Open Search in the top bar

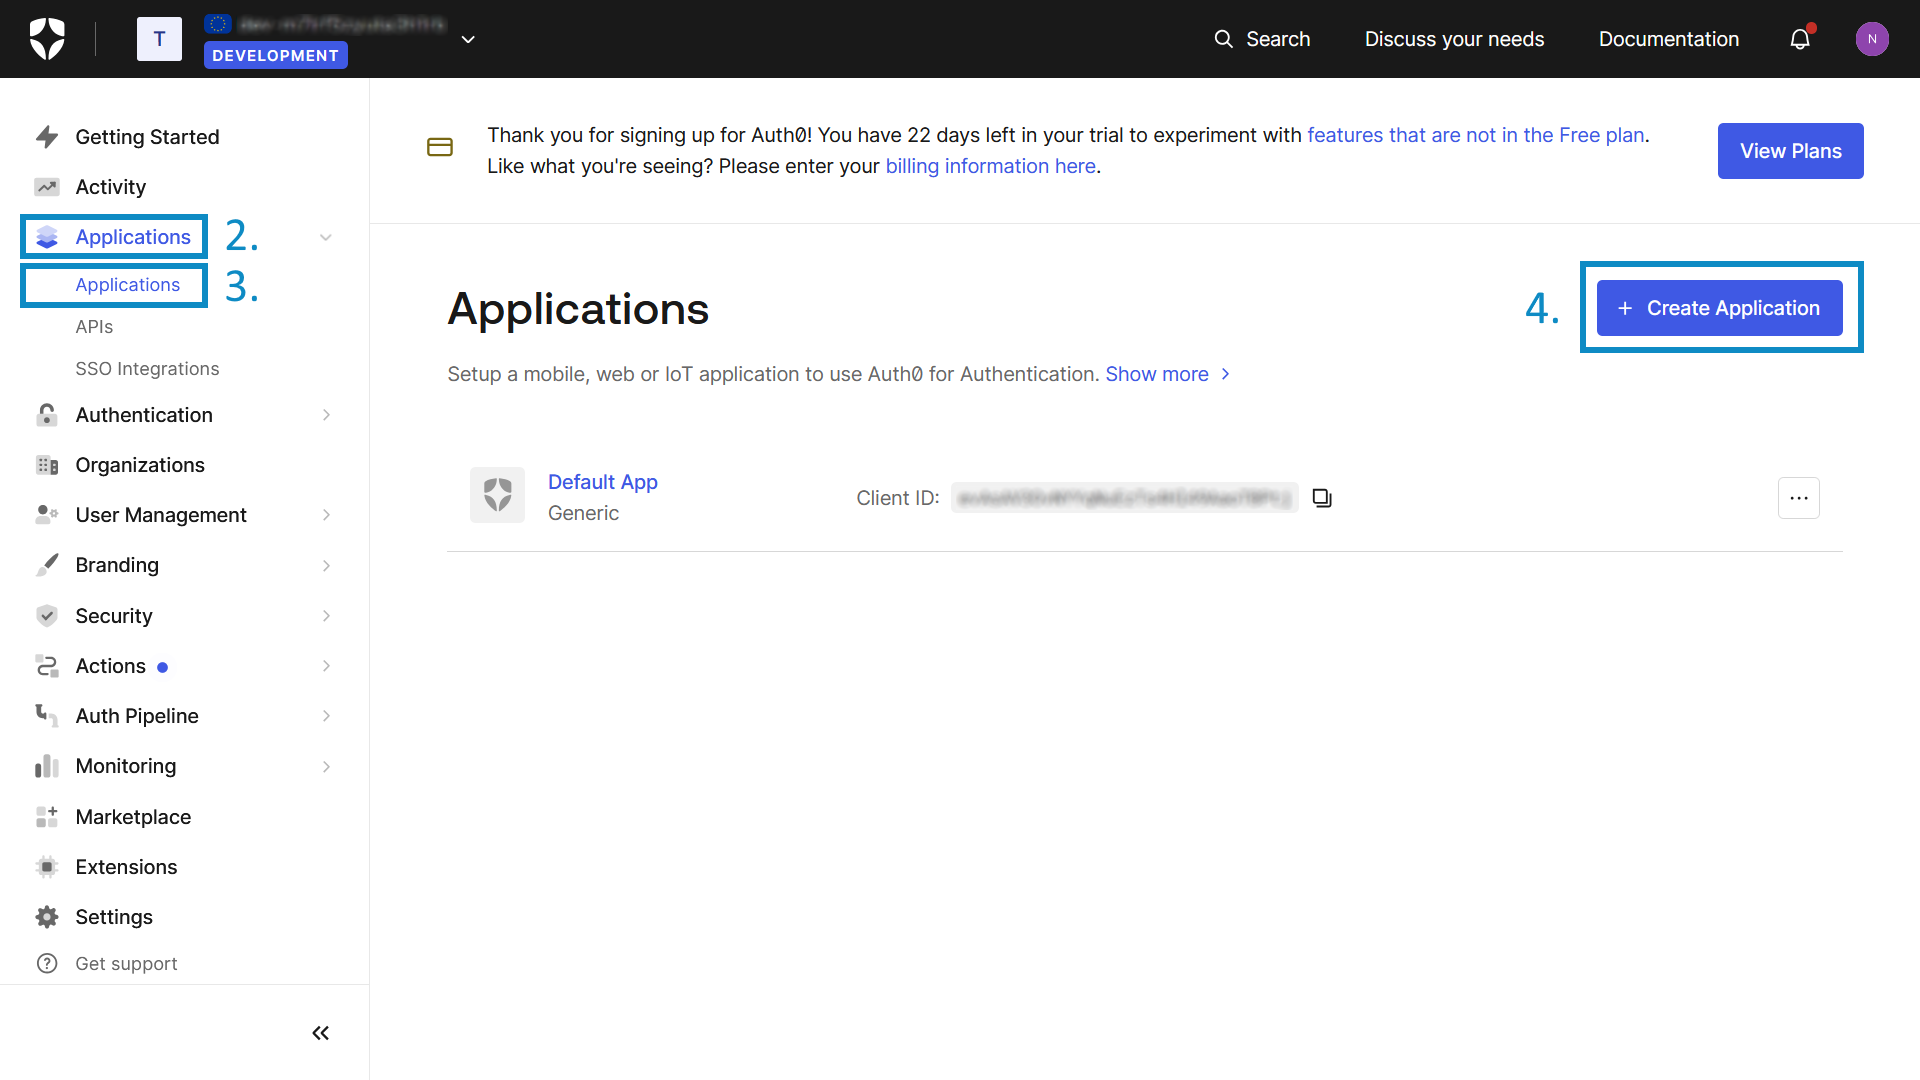(1262, 39)
